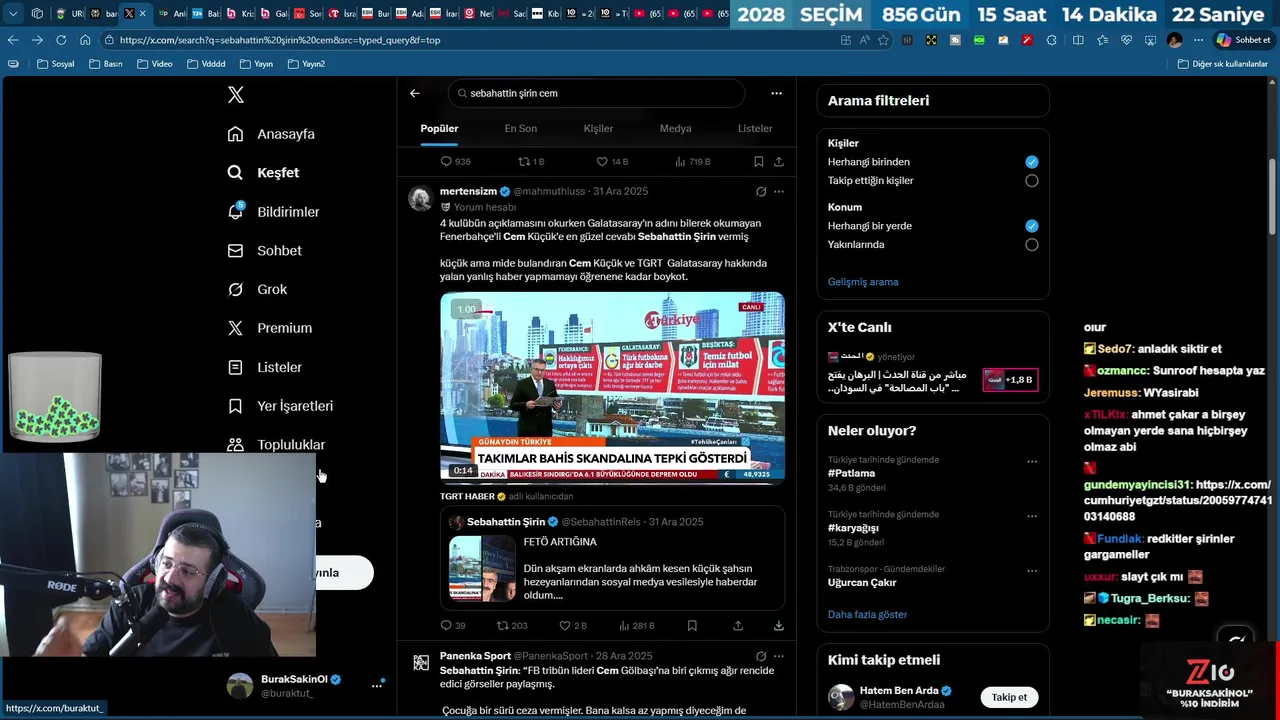Open Grok from sidebar
The image size is (1280, 720).
[x=257, y=290]
